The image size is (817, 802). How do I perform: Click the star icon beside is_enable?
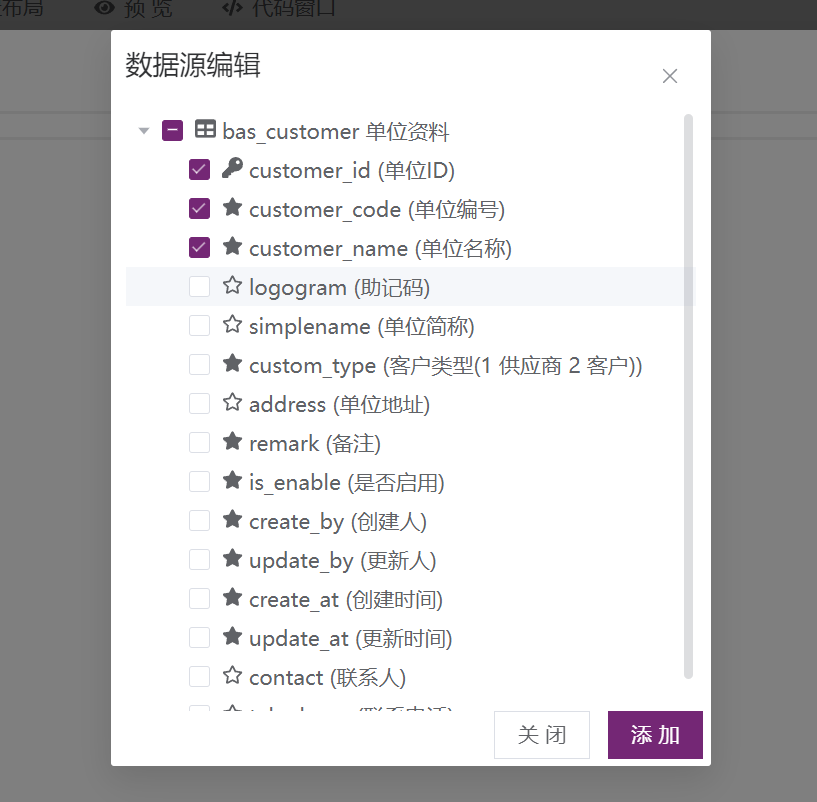click(x=232, y=481)
